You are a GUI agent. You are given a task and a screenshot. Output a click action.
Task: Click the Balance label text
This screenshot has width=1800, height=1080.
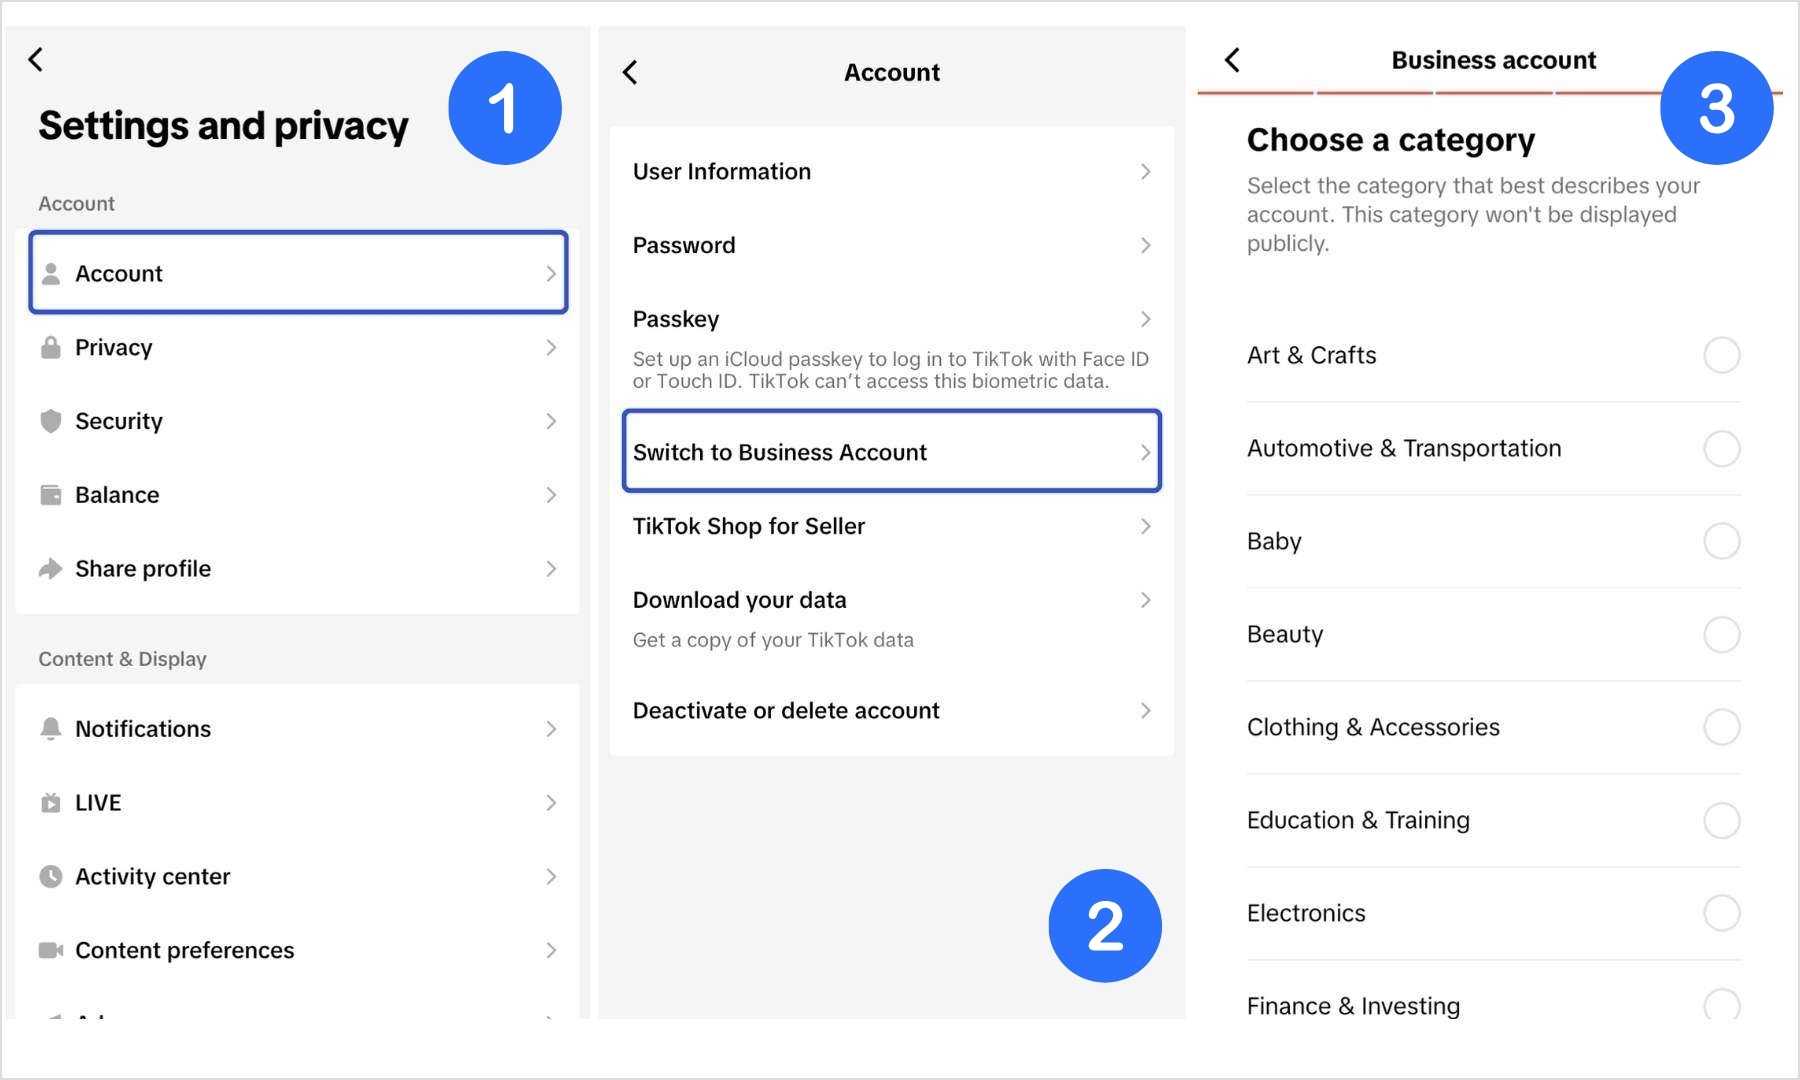pyautogui.click(x=117, y=495)
